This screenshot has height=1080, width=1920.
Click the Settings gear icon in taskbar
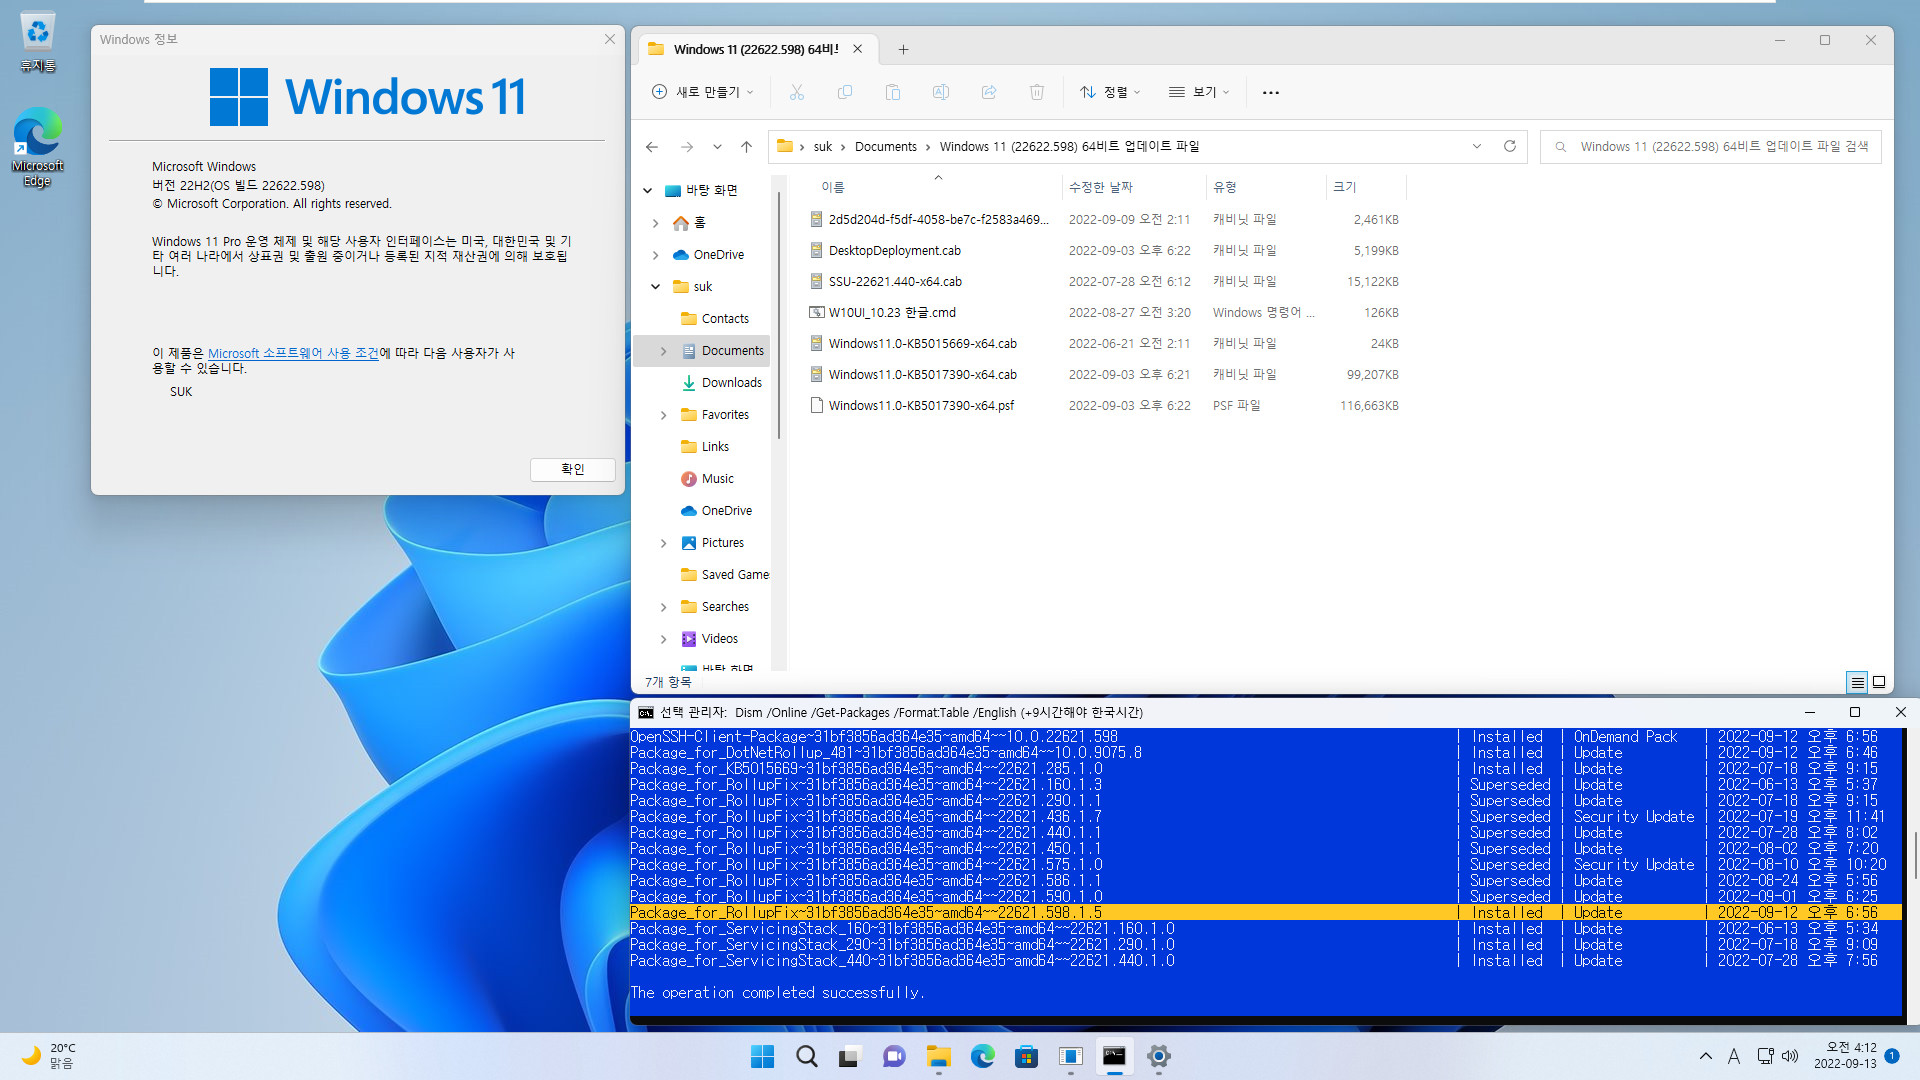(1158, 1056)
